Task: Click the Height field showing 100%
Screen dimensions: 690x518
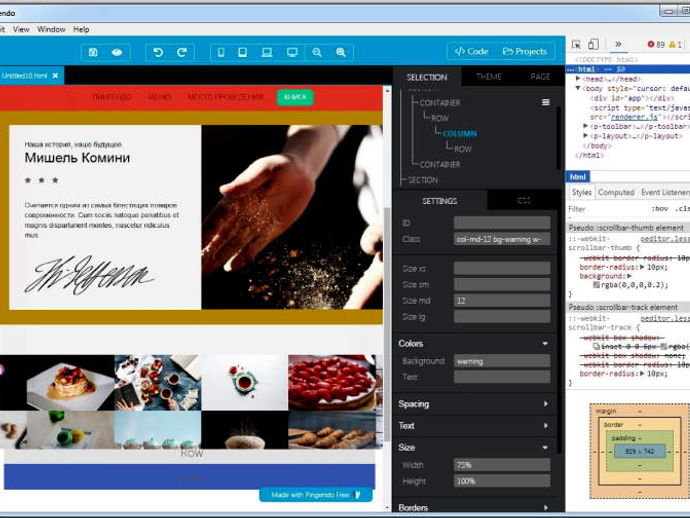Action: click(x=502, y=481)
